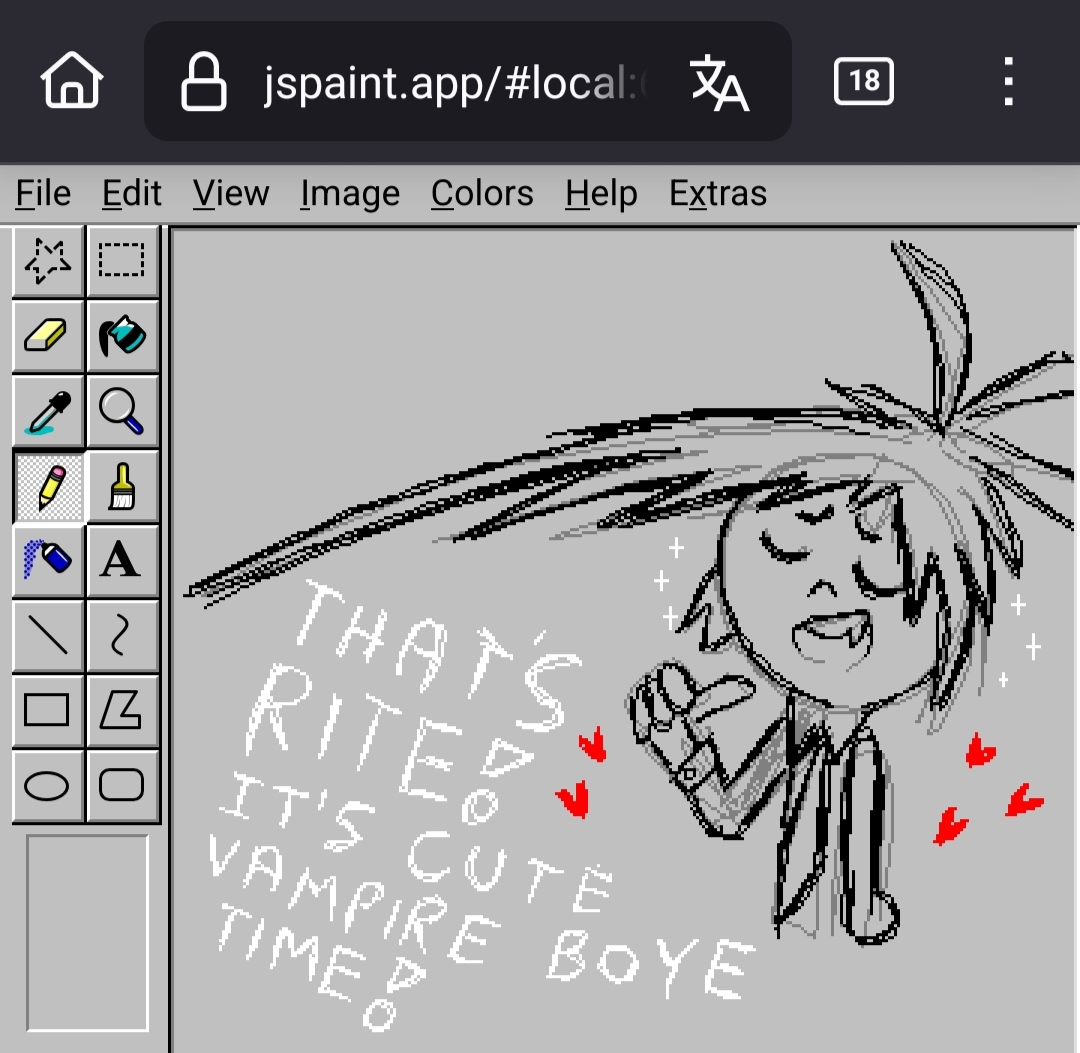The image size is (1080, 1053).
Task: Select the Line tool
Action: 48,637
